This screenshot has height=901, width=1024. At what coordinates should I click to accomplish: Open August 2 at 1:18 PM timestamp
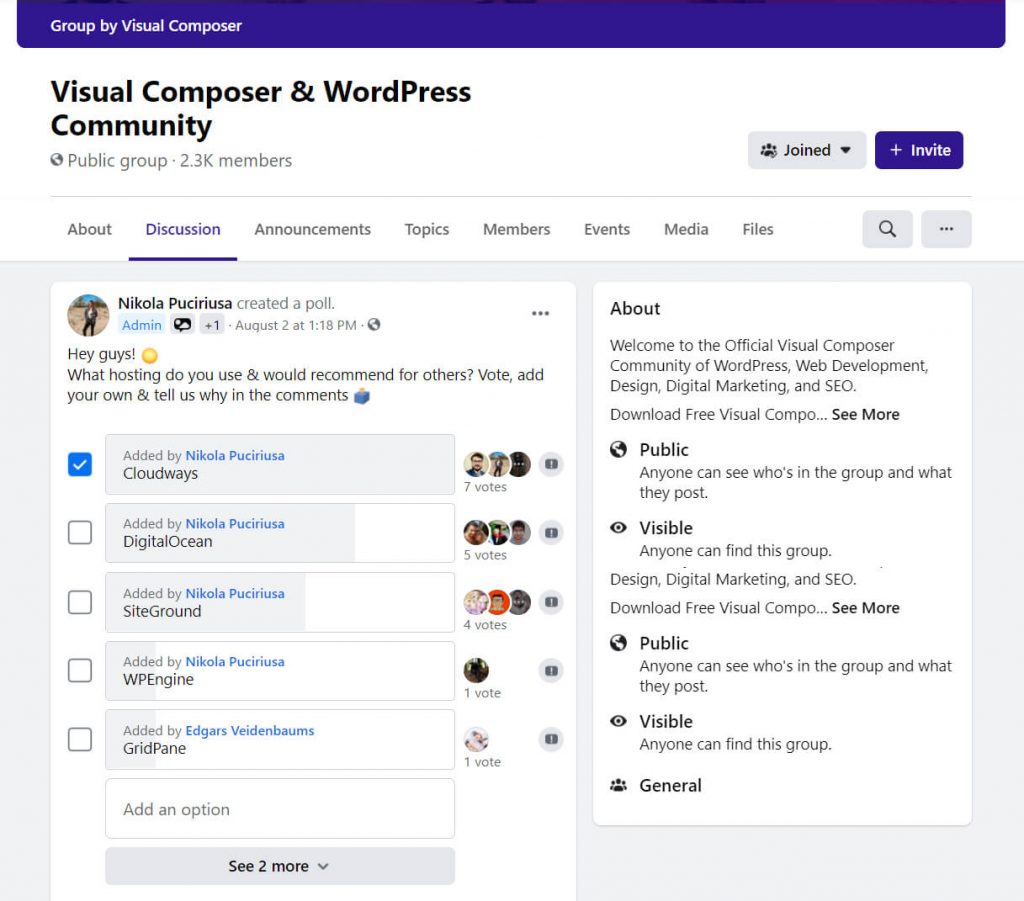click(x=296, y=325)
